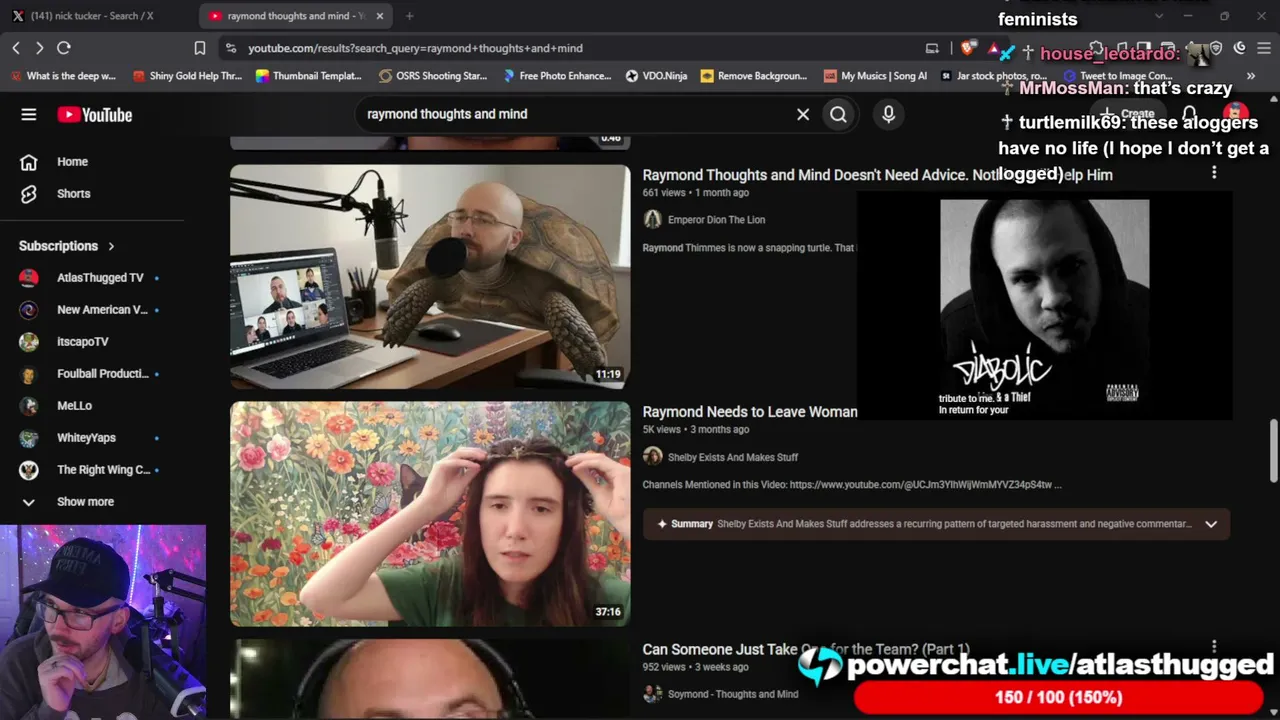1280x720 pixels.
Task: Click the page vertical scrollbar thumb
Action: (1274, 450)
